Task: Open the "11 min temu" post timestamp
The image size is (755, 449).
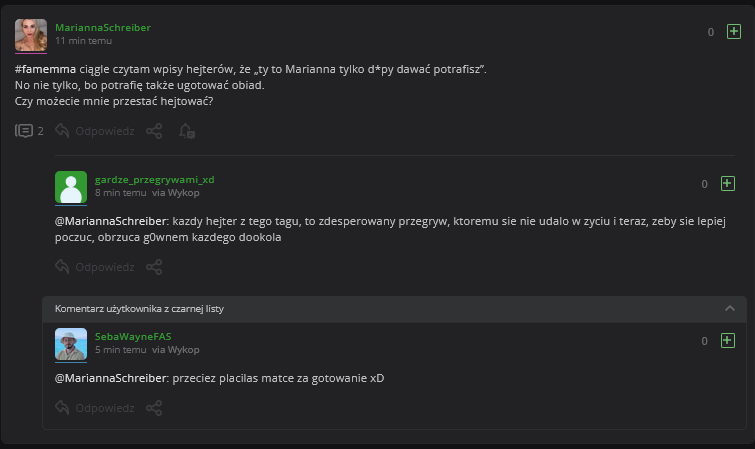Action: coord(84,41)
